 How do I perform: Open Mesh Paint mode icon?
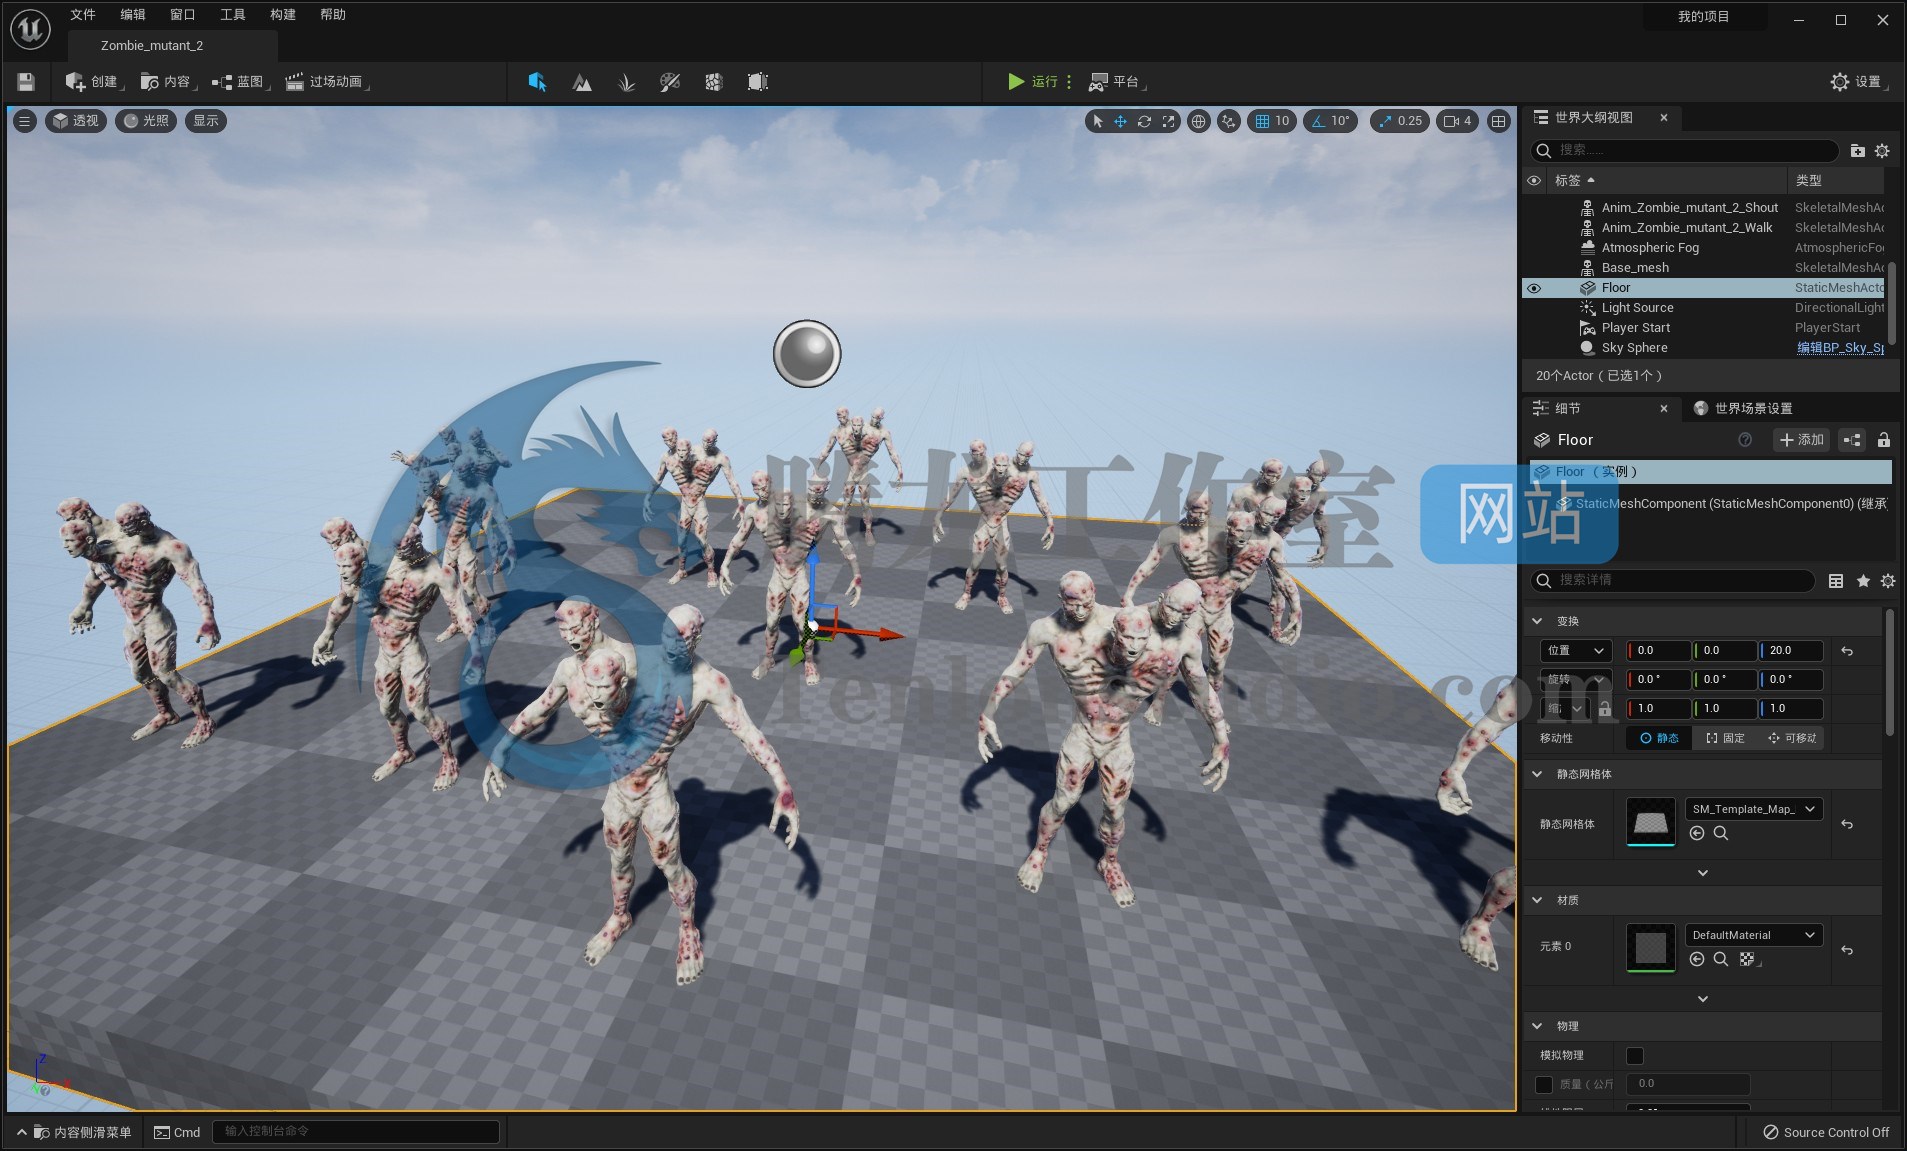click(670, 82)
